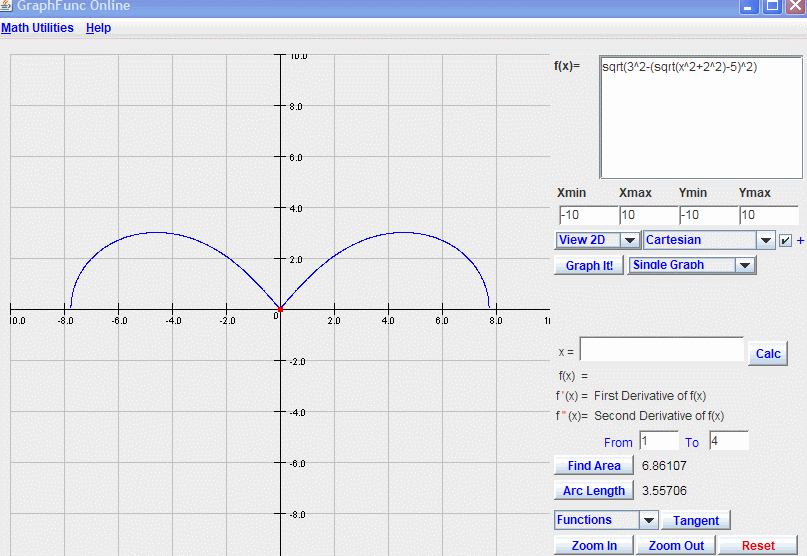Click the Graph It! button
This screenshot has height=556, width=807.
point(589,266)
